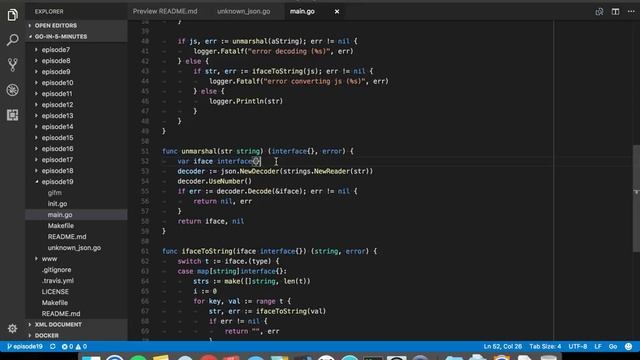Image resolution: width=640 pixels, height=360 pixels.
Task: Click 'decoder.UseNumber()' on line 54
Action: pyautogui.click(x=215, y=181)
